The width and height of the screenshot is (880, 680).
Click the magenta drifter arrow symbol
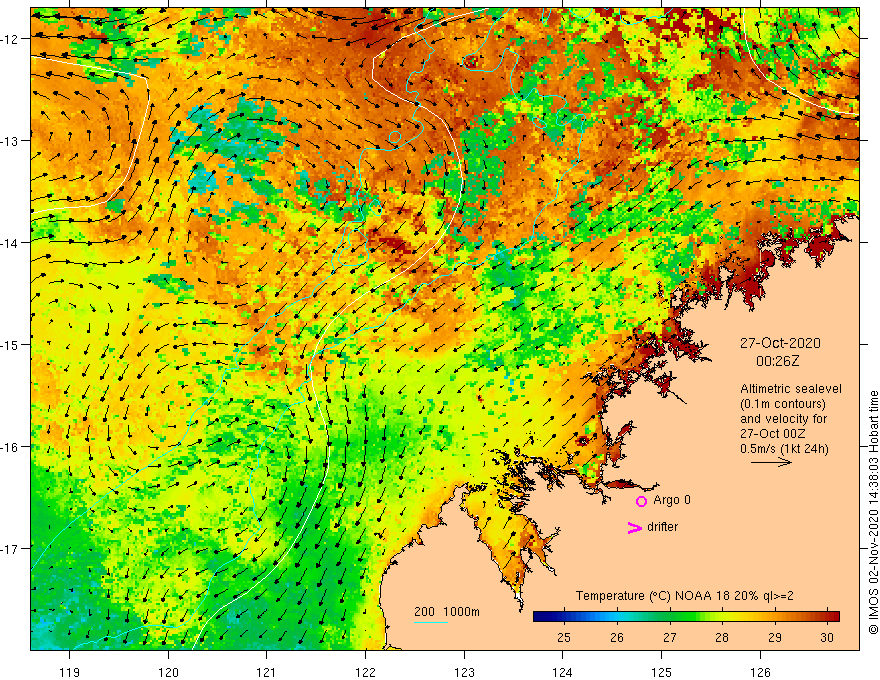click(635, 527)
